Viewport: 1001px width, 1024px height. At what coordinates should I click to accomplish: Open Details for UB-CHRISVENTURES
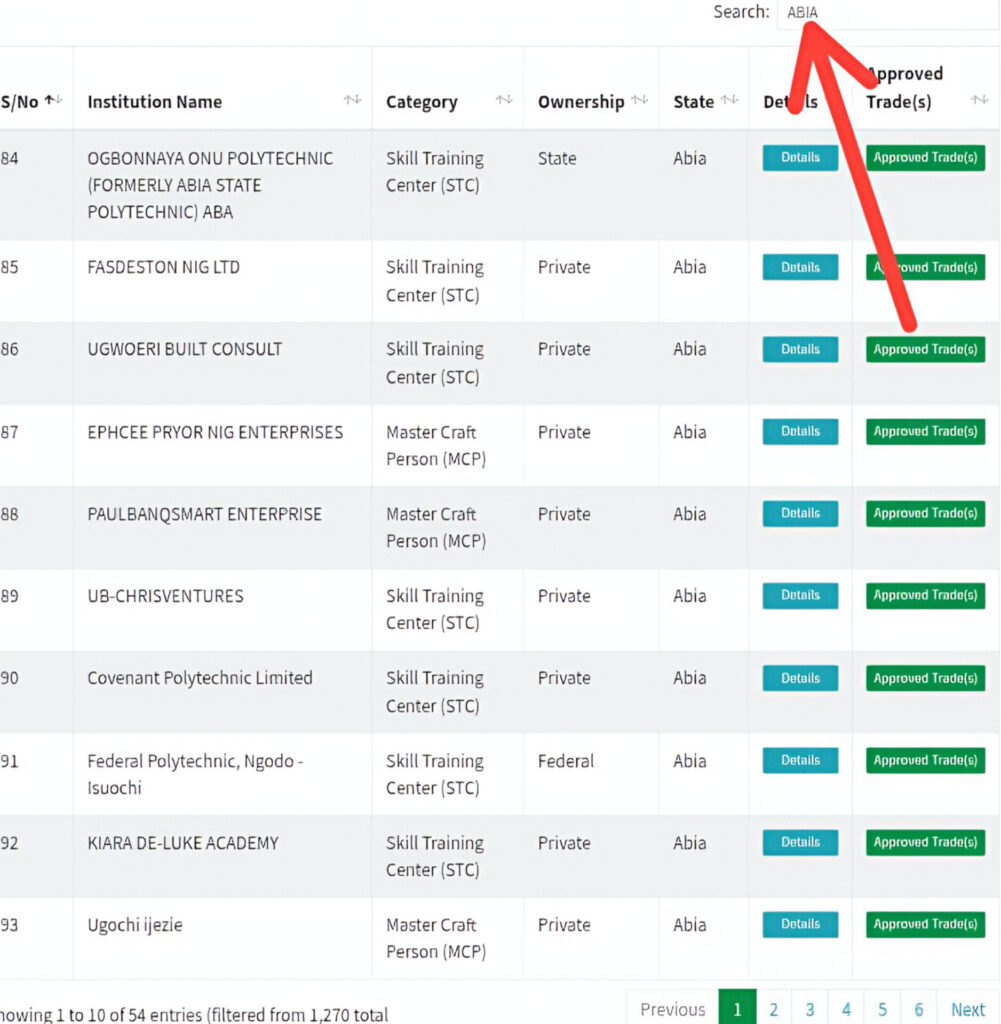pos(800,596)
